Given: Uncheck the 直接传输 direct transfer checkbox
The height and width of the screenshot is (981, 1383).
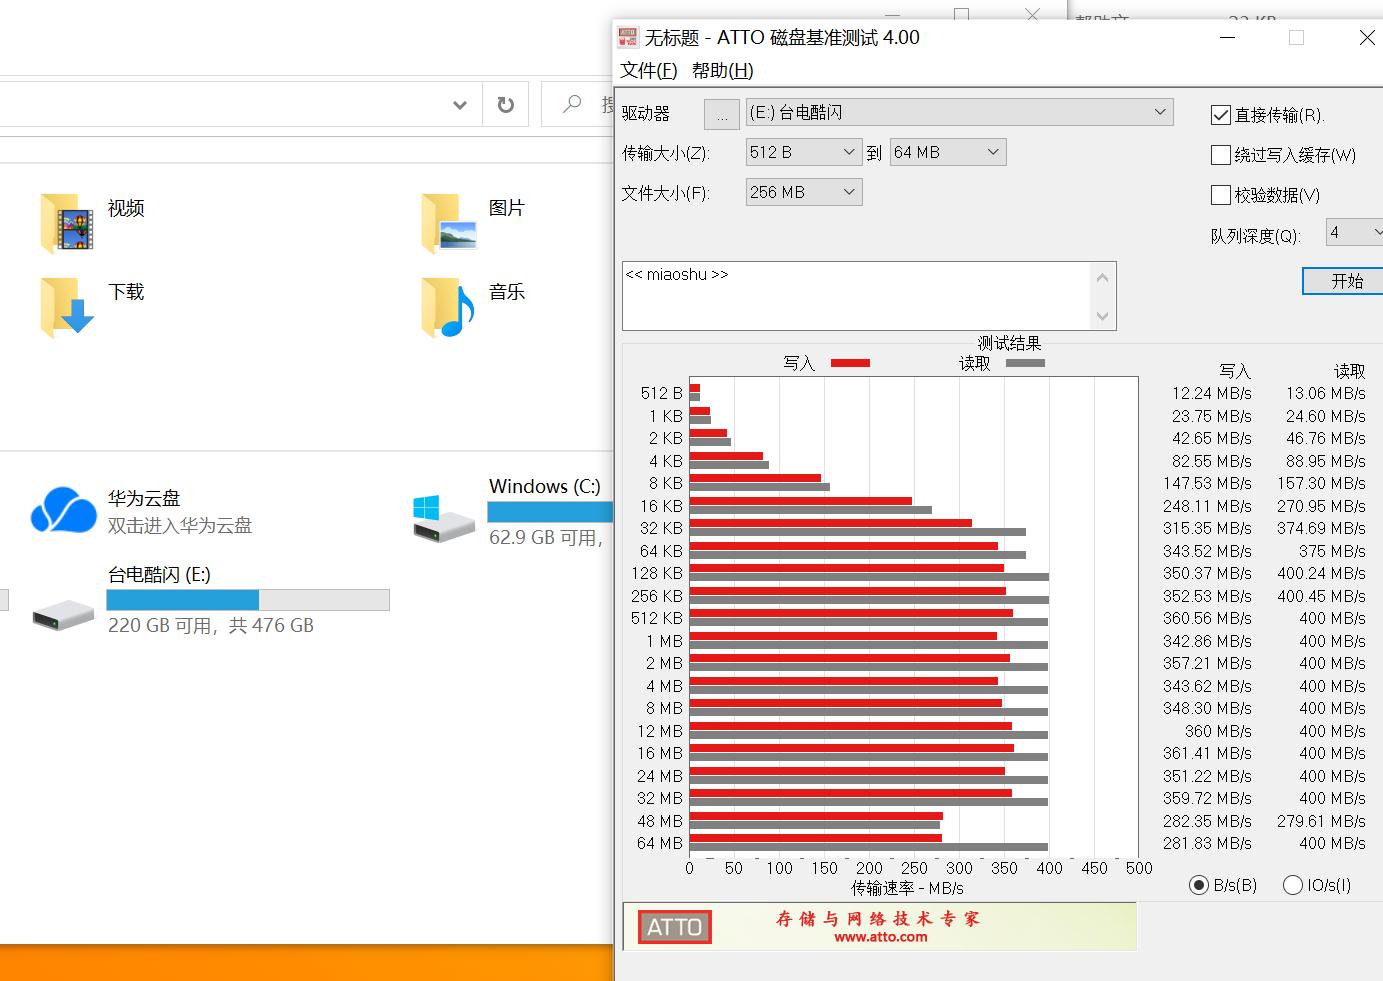Looking at the screenshot, I should [1220, 115].
